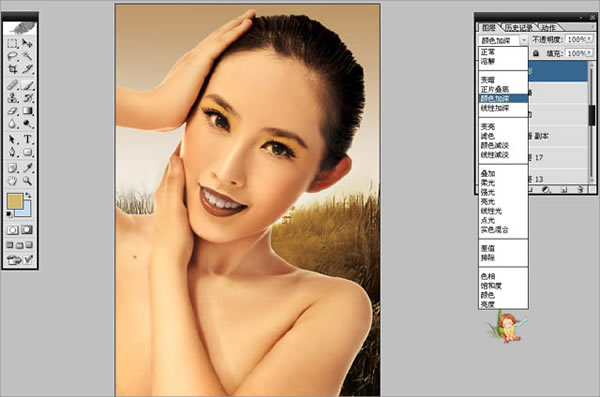The image size is (600, 397).
Task: Click the foreground color swatch
Action: coord(15,201)
